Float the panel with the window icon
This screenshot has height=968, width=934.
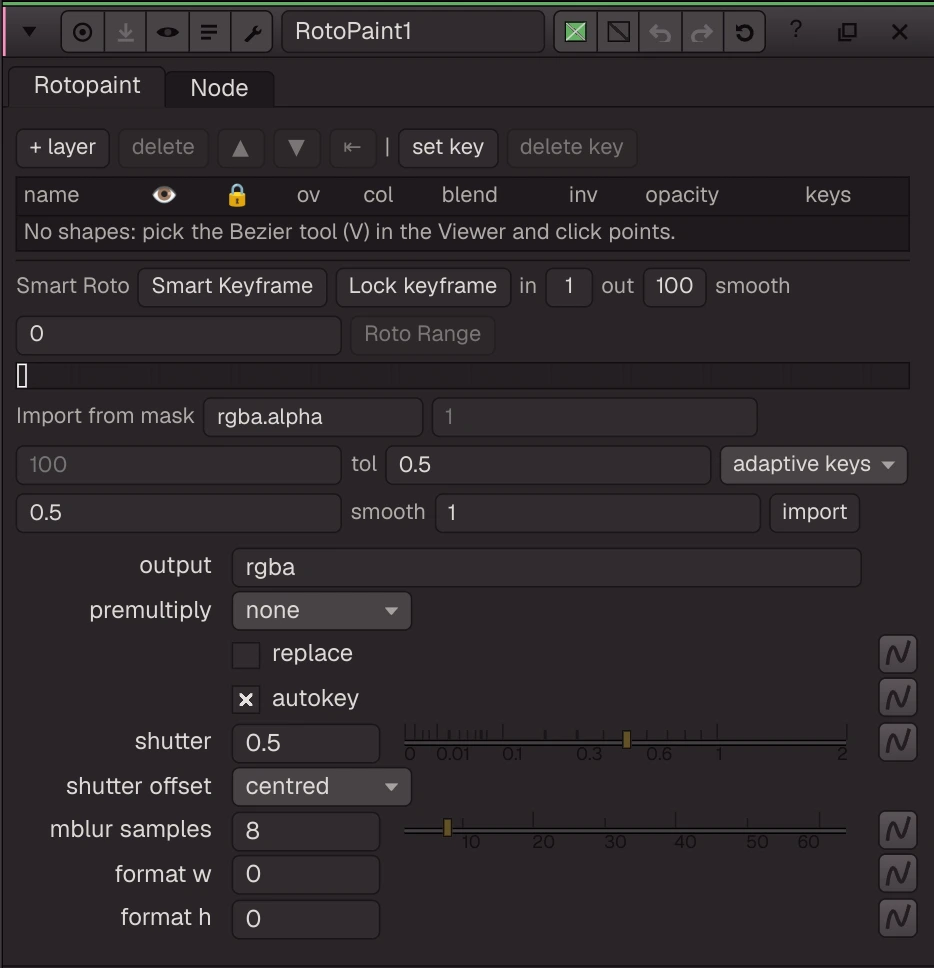[848, 31]
